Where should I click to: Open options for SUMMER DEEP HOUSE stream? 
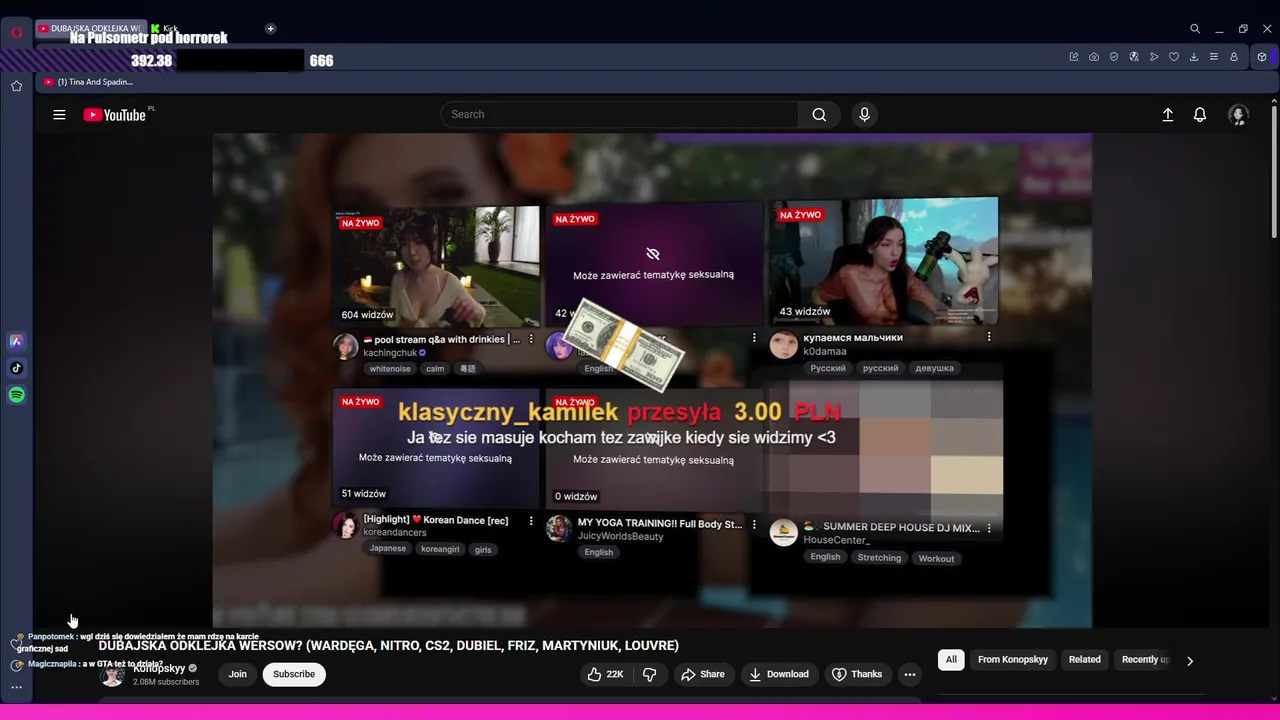click(989, 528)
